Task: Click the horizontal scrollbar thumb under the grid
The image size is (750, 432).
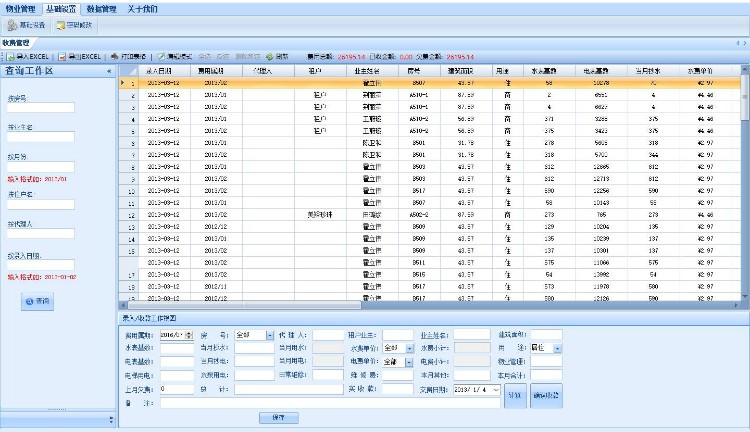Action: pos(244,305)
